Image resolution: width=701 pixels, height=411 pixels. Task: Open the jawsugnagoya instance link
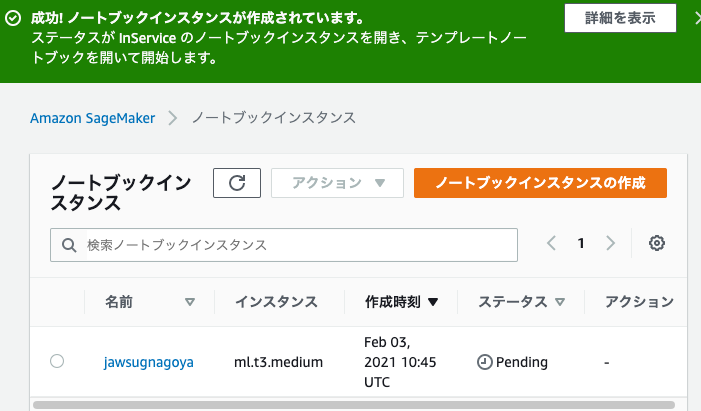click(148, 362)
